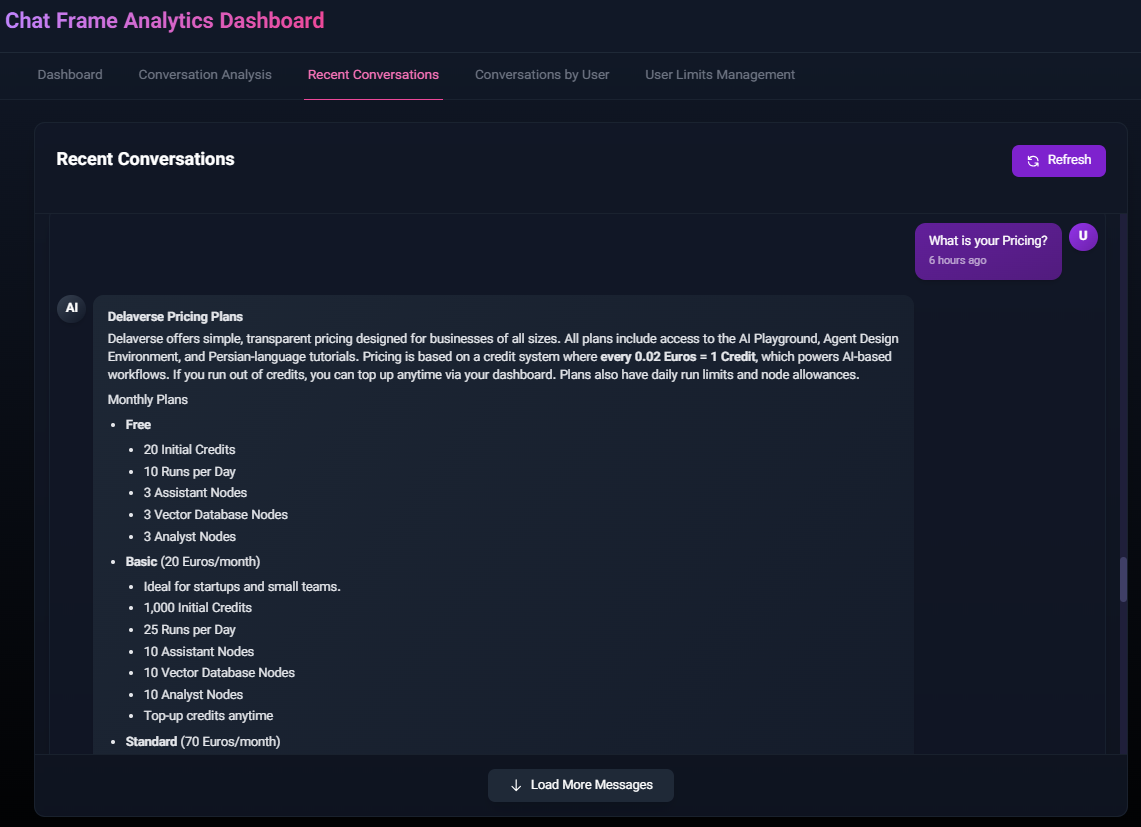The width and height of the screenshot is (1141, 827).
Task: Click the Standard (70 Euros/month) plan item
Action: point(203,742)
